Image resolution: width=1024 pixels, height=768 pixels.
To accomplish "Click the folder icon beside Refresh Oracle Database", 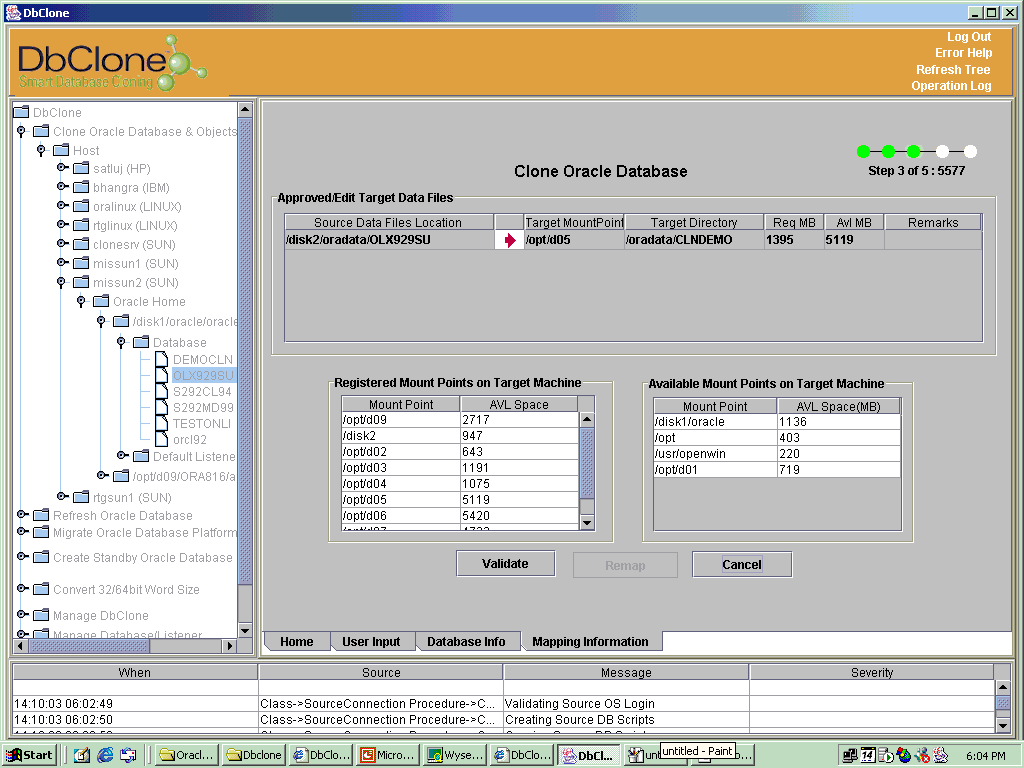I will (x=41, y=515).
